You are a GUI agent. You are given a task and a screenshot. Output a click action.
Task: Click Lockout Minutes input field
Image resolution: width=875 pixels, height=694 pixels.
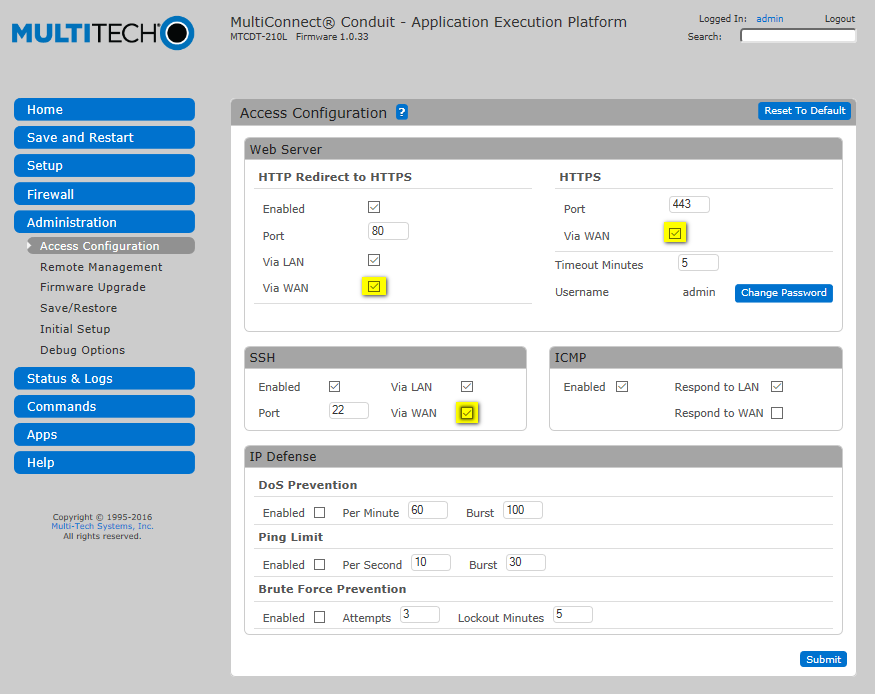pos(573,615)
